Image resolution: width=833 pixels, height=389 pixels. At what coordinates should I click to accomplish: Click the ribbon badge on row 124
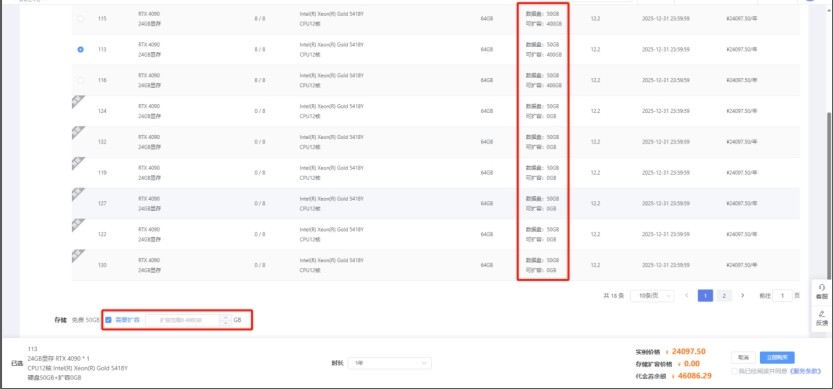point(78,102)
